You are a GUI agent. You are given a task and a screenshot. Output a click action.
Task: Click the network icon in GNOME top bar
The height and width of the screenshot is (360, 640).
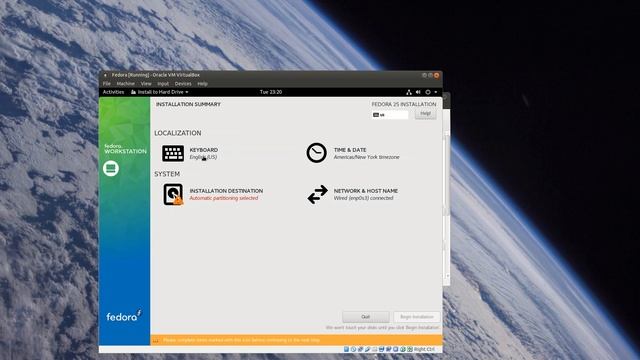point(409,92)
